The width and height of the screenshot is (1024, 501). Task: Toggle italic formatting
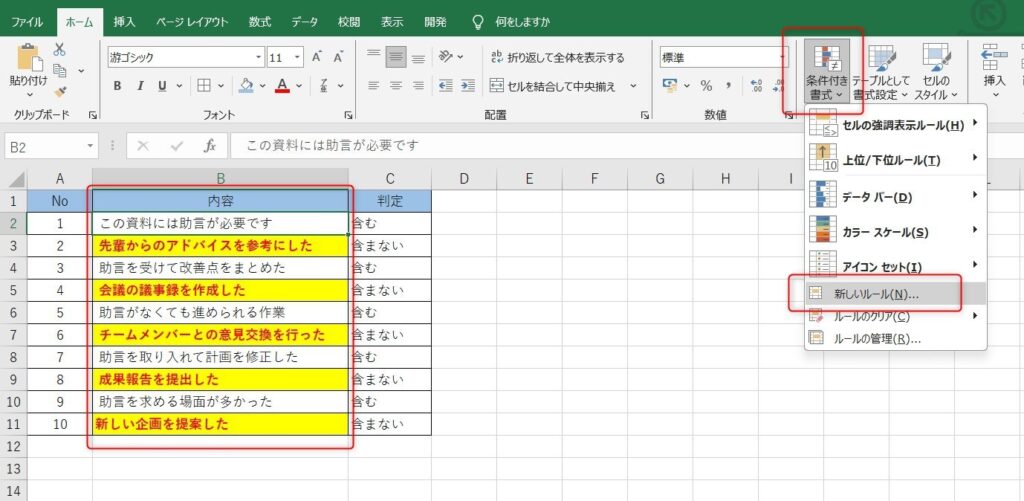tap(139, 86)
